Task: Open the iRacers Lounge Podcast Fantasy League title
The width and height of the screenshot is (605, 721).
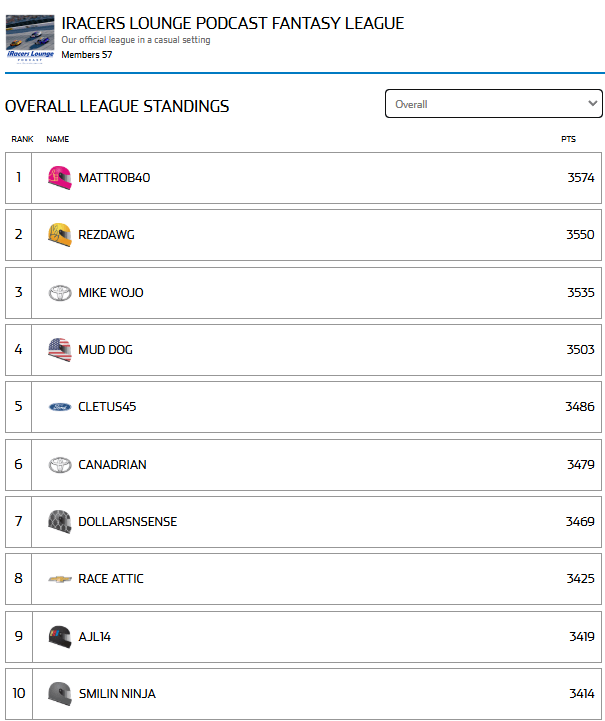Action: coord(233,23)
